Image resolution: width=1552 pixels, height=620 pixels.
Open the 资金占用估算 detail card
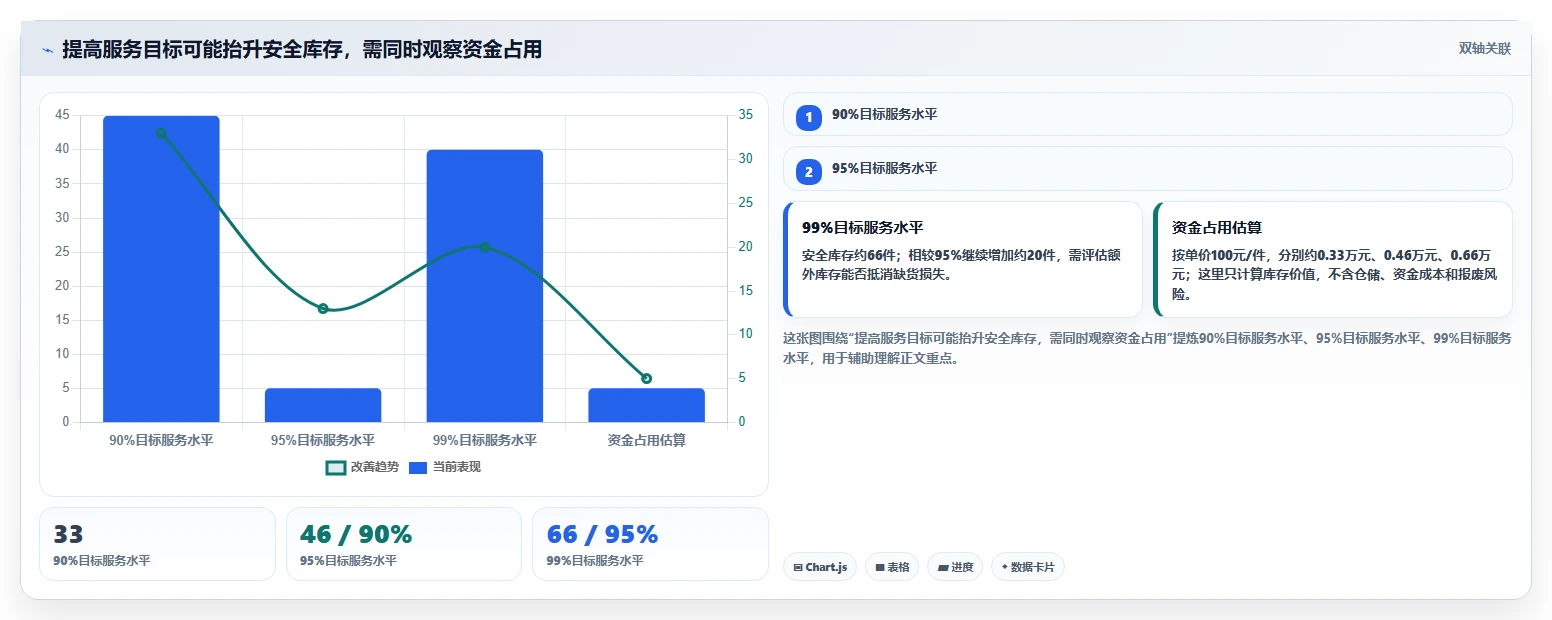[x=1333, y=260]
